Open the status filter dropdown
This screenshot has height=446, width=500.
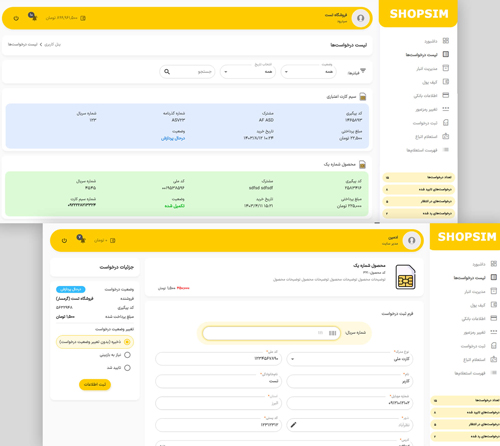pos(309,72)
